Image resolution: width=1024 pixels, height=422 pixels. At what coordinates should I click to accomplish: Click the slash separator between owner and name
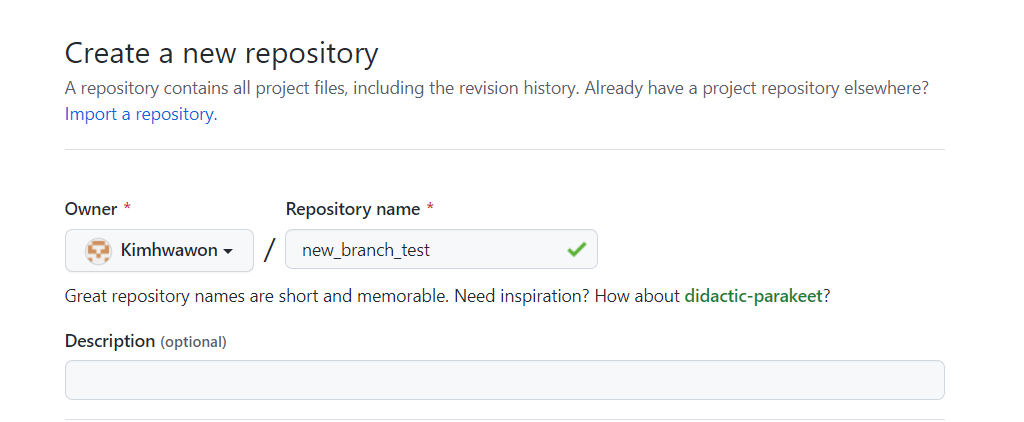tap(269, 250)
